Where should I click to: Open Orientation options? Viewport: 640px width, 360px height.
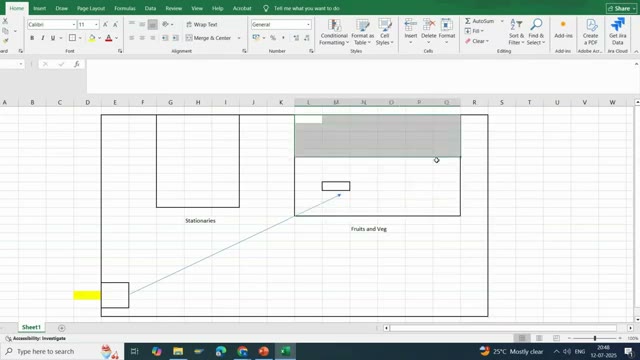click(167, 24)
